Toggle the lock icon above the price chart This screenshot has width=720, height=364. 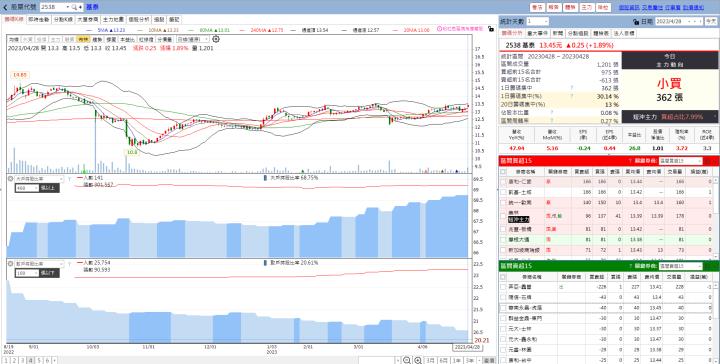click(x=491, y=29)
